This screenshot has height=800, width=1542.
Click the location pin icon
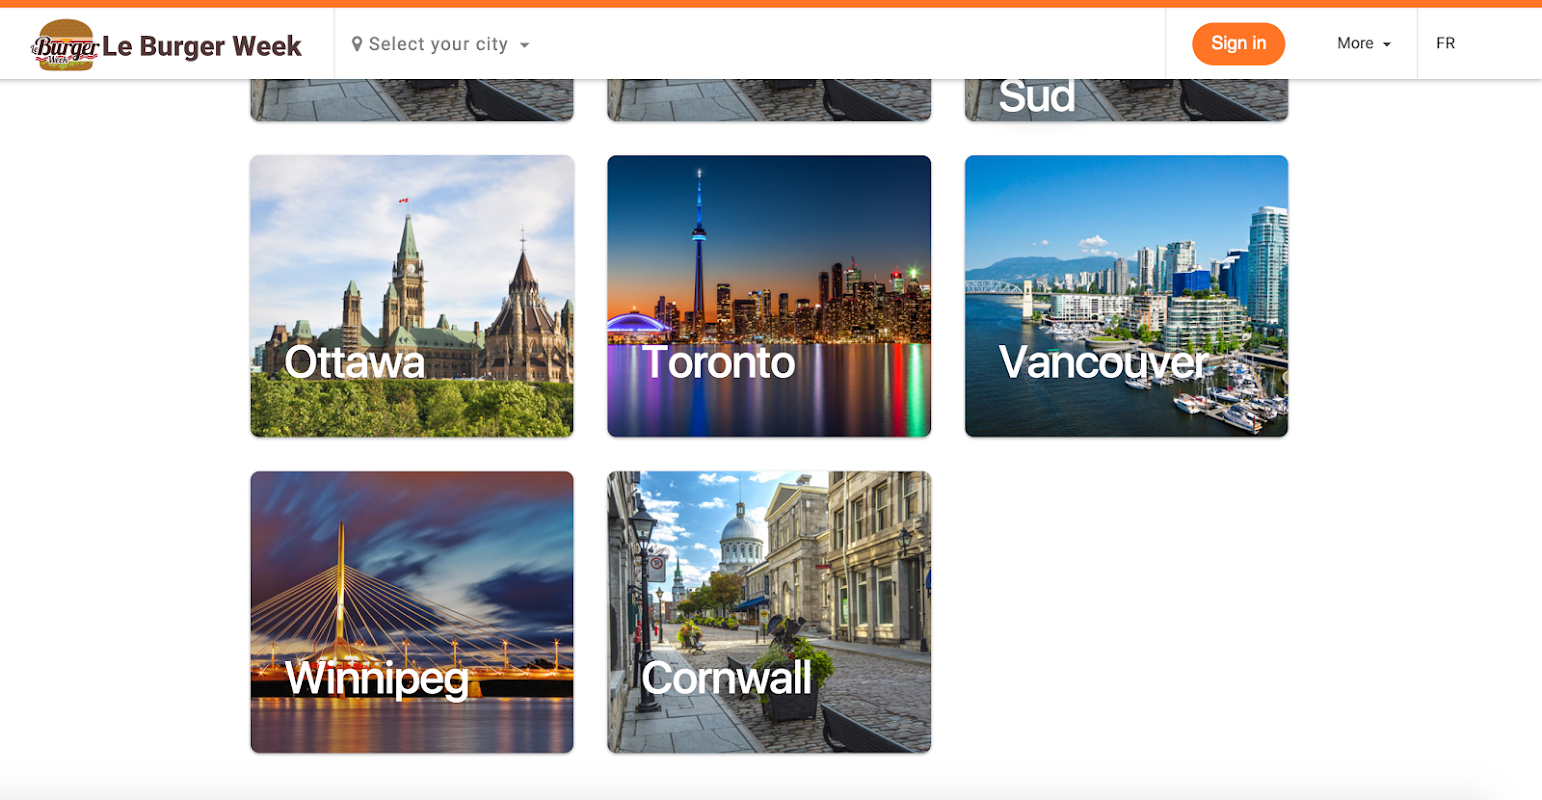pos(357,44)
